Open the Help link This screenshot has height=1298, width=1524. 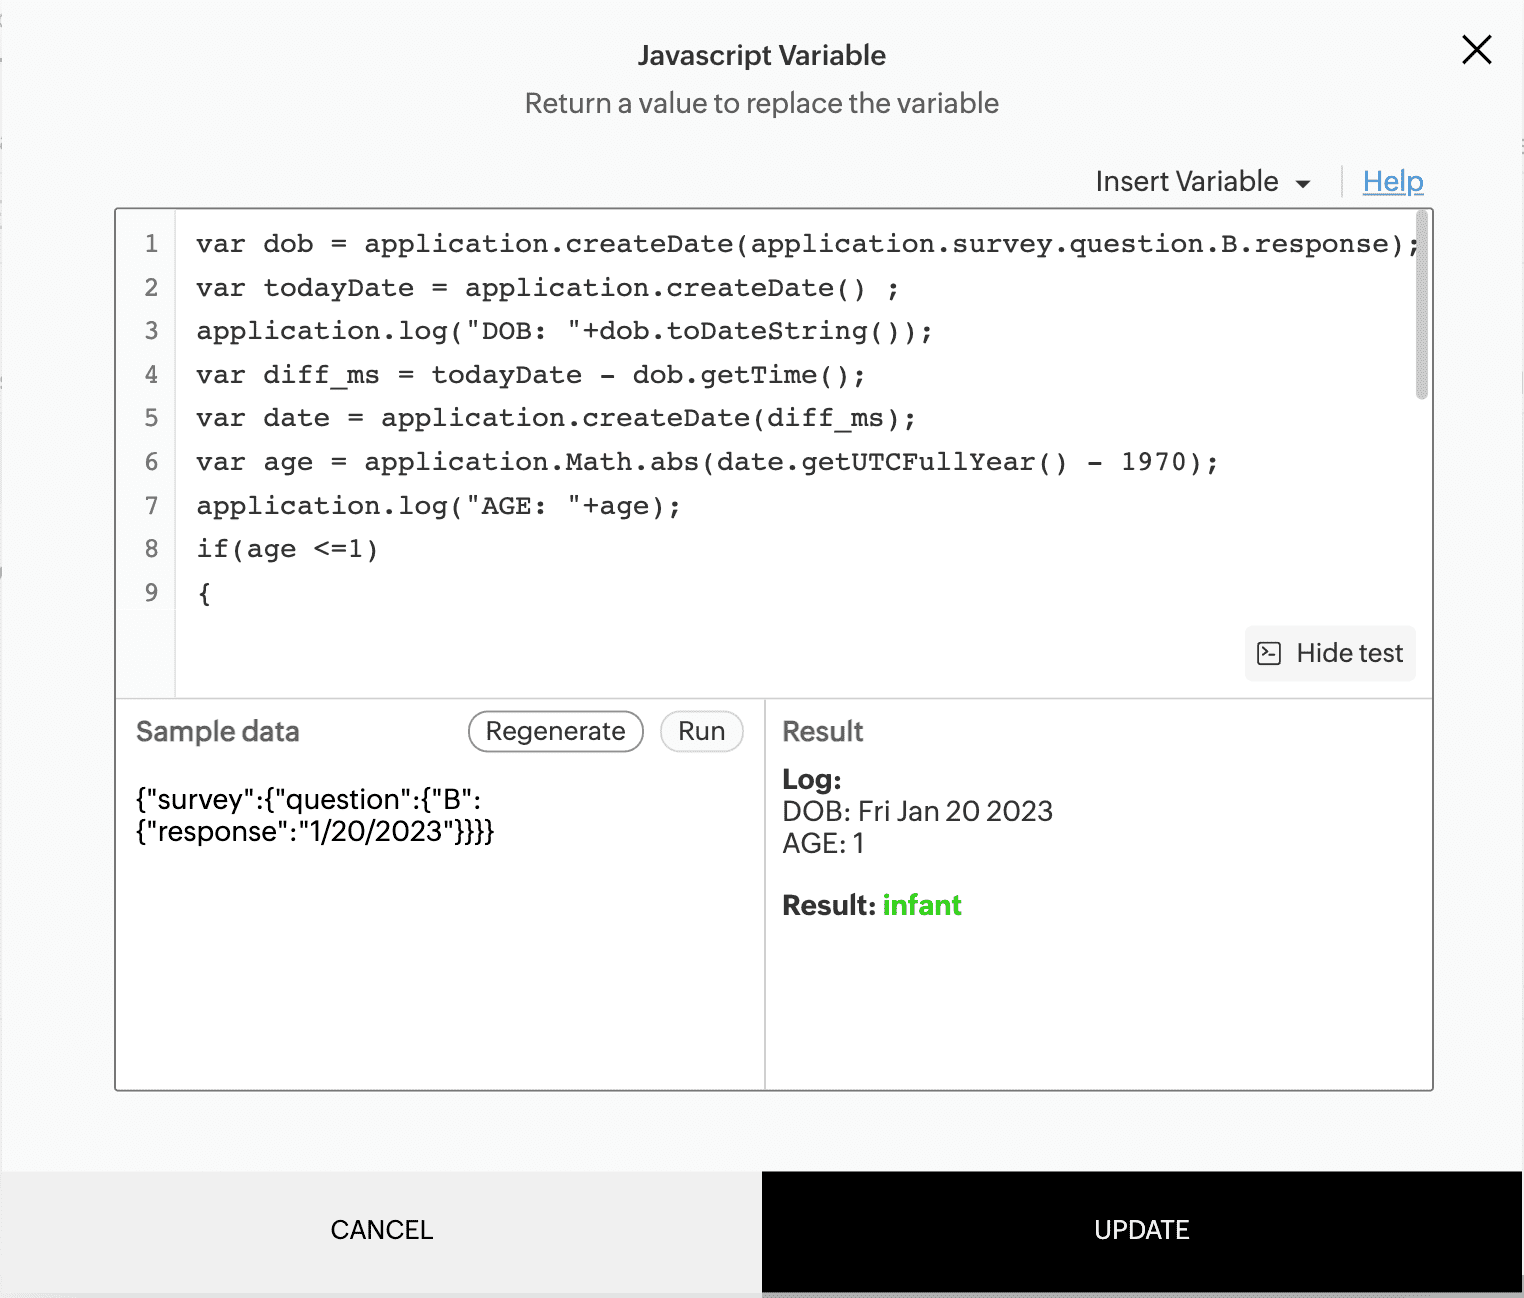pyautogui.click(x=1392, y=182)
